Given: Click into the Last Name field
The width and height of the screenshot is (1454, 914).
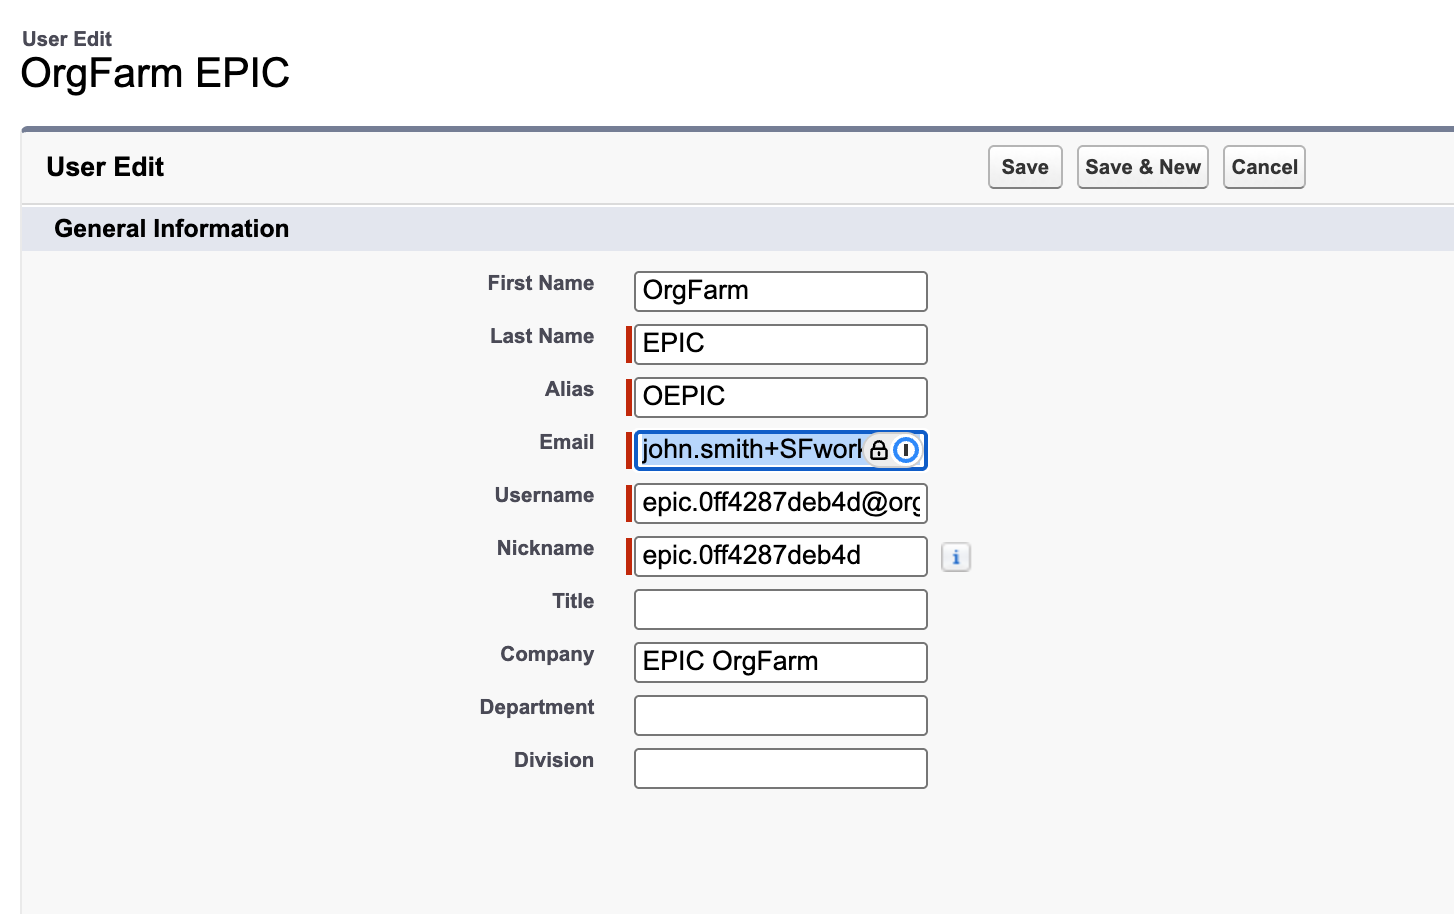Looking at the screenshot, I should (x=780, y=344).
